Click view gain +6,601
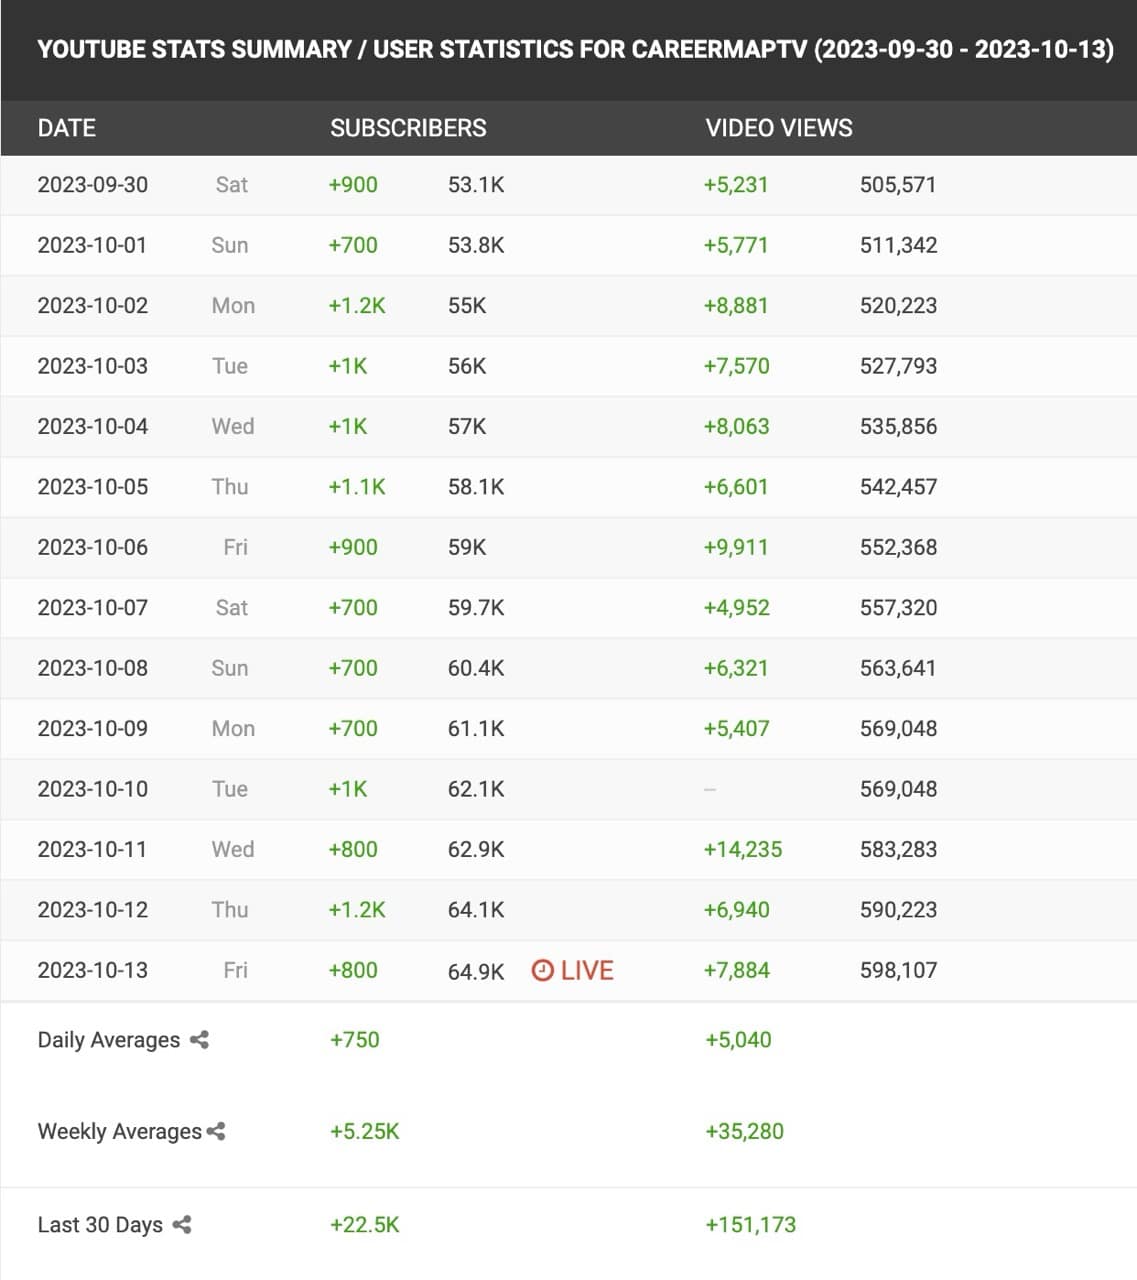Image resolution: width=1137 pixels, height=1280 pixels. coord(736,487)
